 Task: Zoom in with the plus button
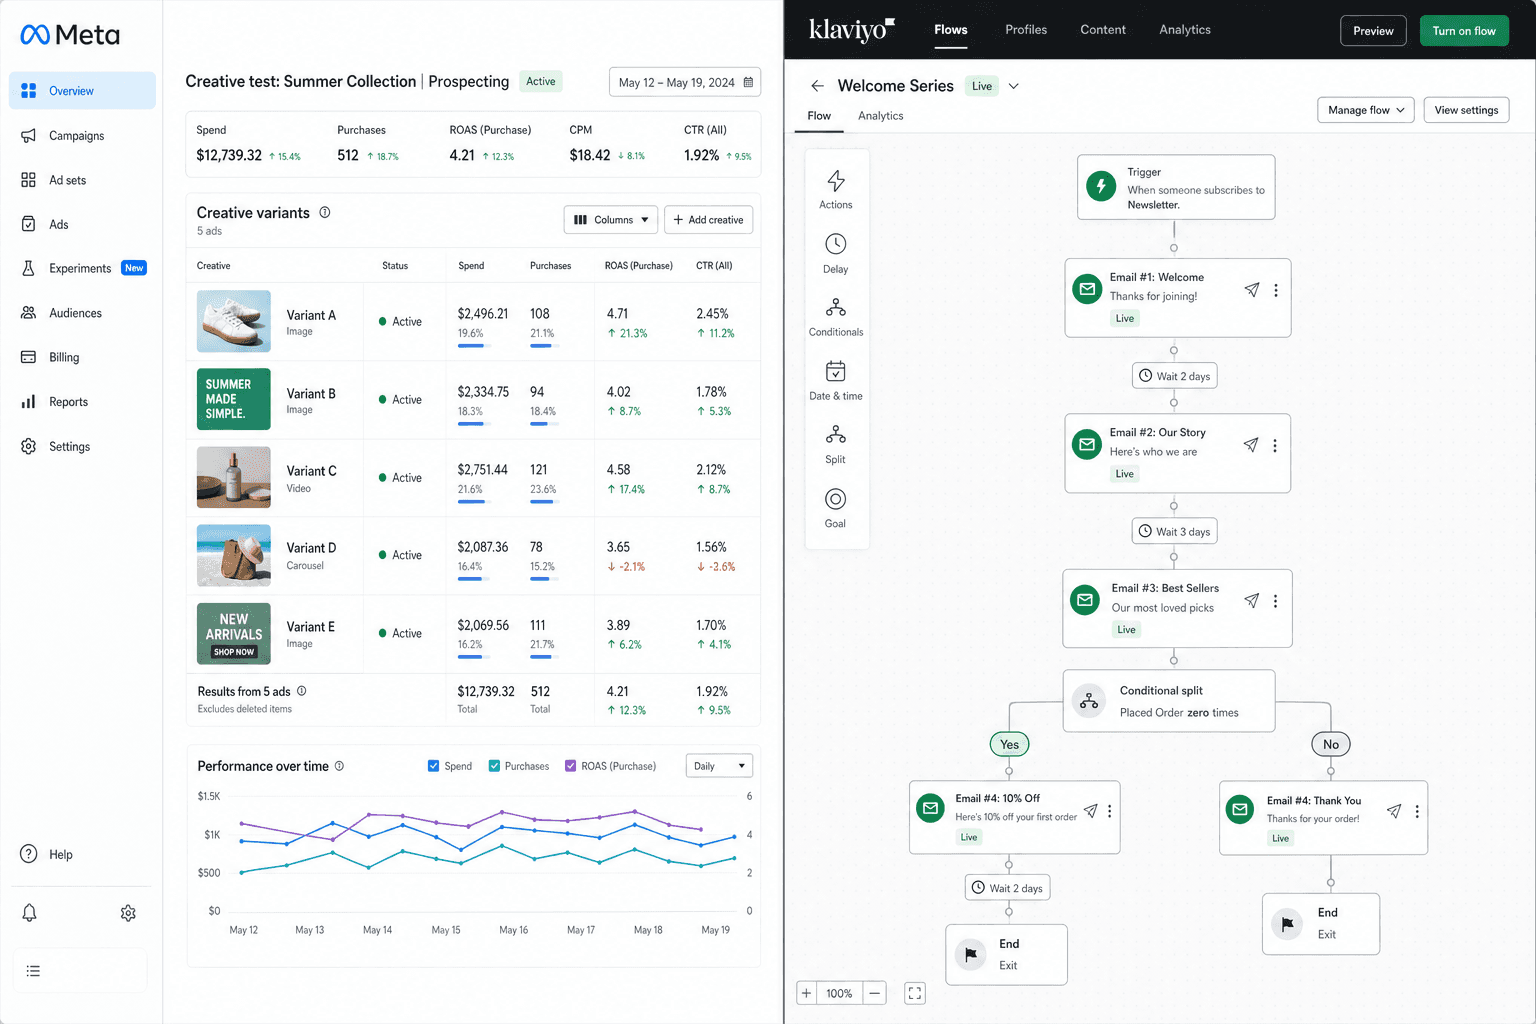click(x=806, y=993)
